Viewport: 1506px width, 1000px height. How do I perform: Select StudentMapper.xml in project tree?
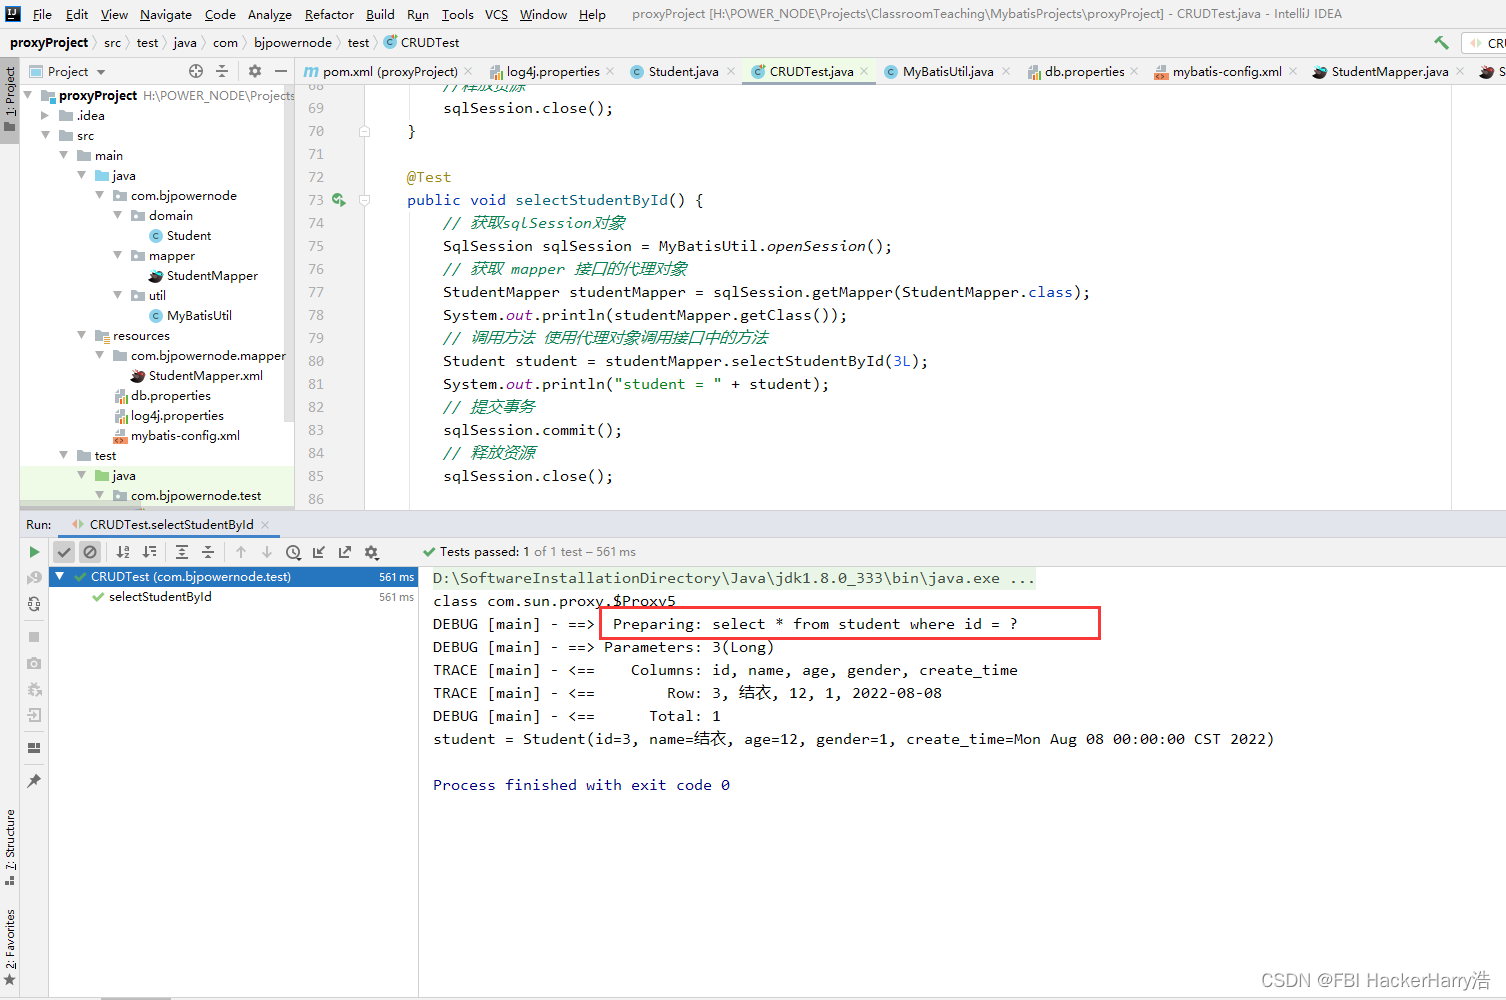(206, 375)
